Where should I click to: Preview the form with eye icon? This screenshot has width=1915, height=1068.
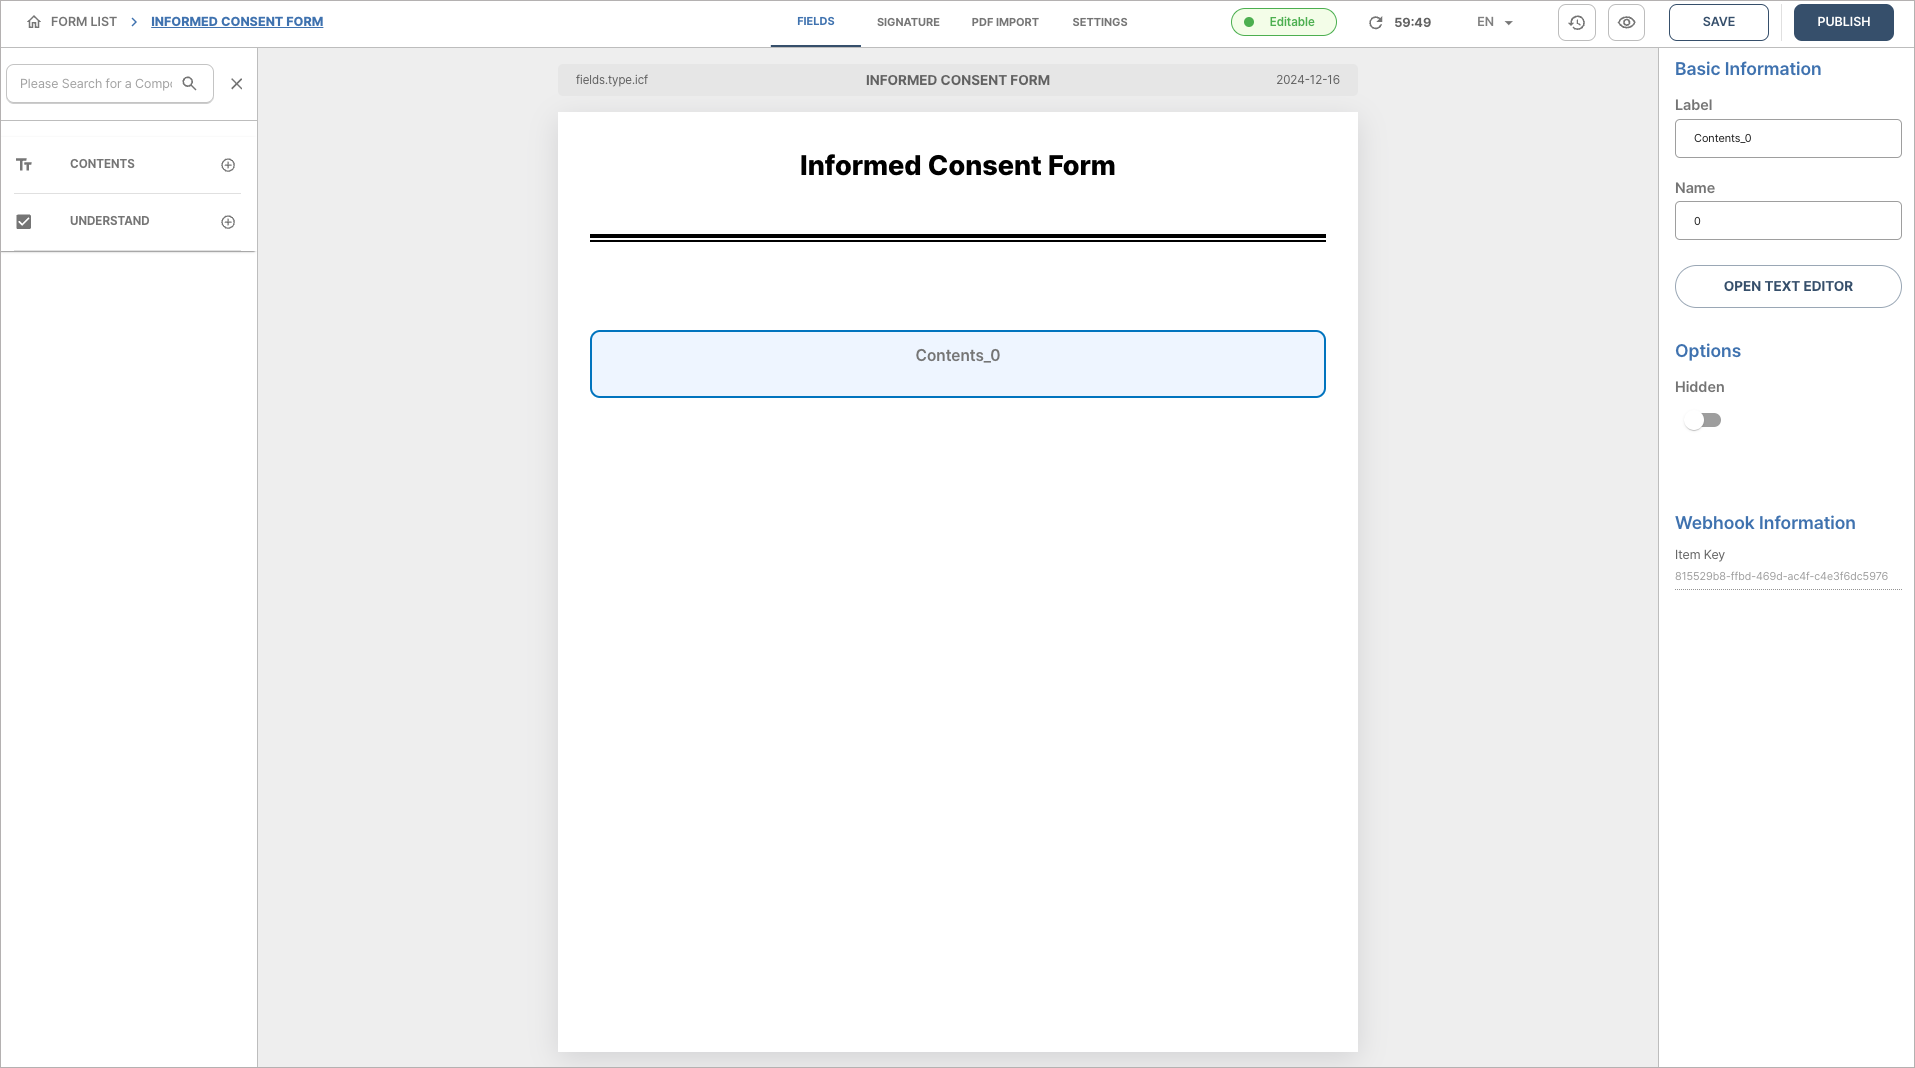point(1627,22)
